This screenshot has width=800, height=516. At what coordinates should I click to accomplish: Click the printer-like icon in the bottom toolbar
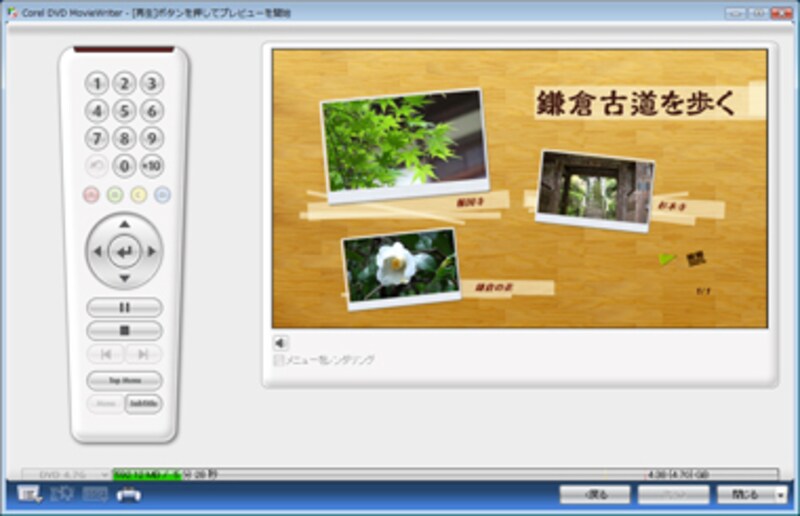point(129,495)
